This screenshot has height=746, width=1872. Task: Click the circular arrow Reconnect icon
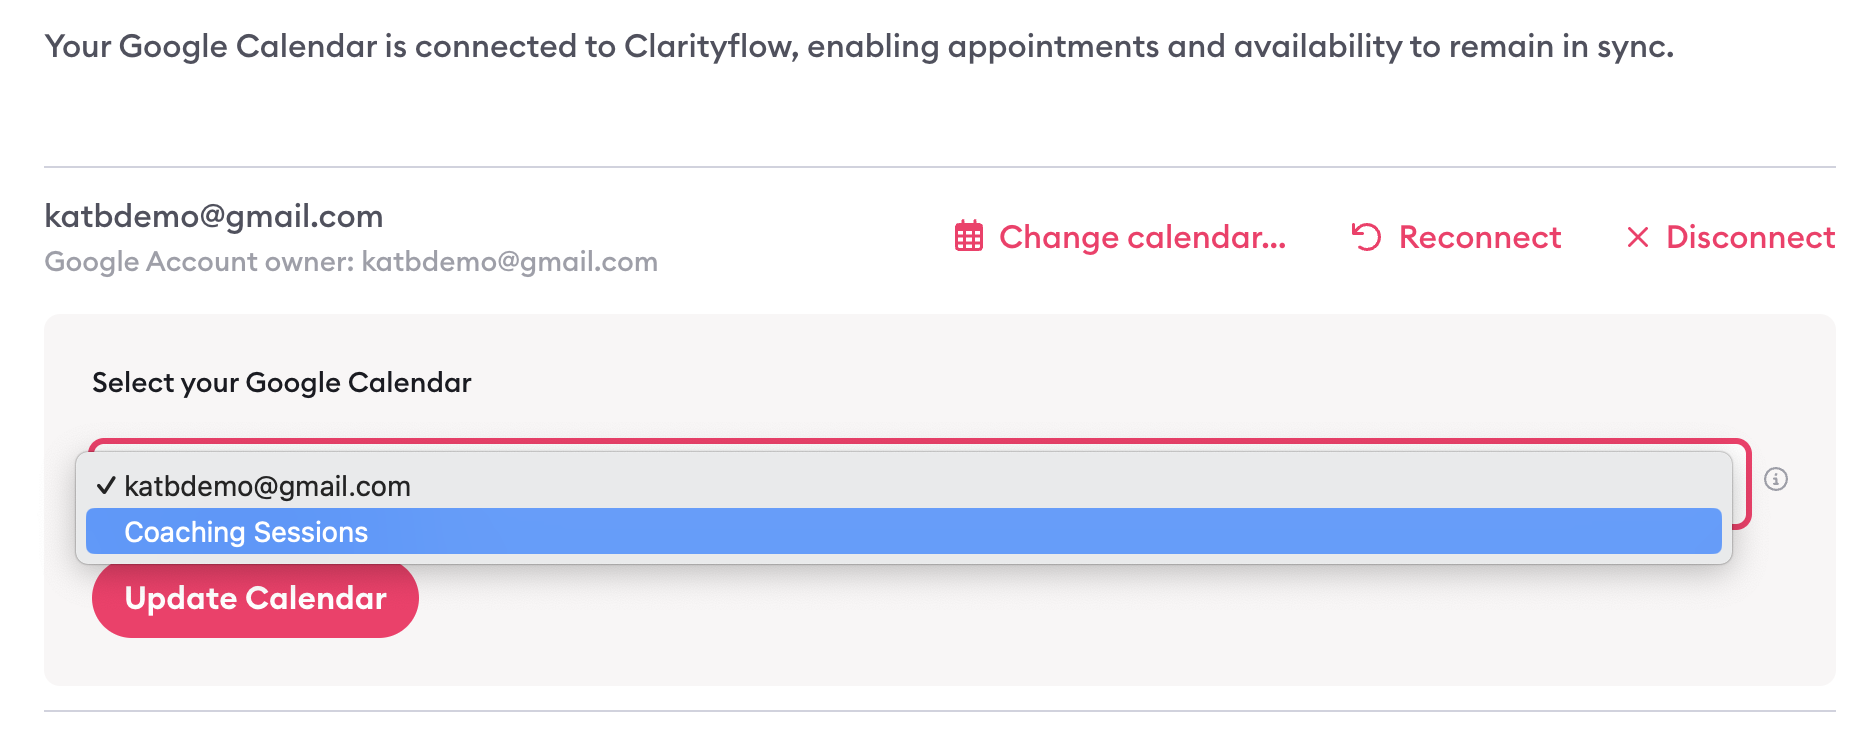tap(1366, 237)
